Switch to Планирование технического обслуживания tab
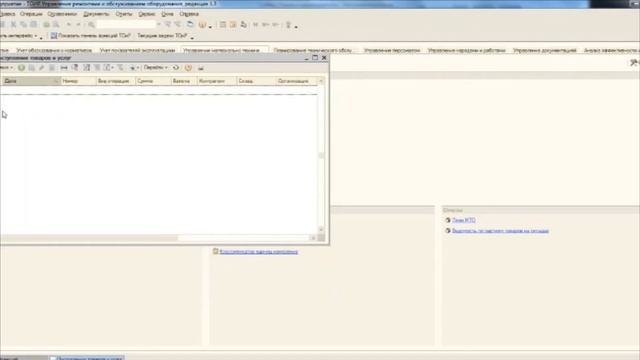Image resolution: width=640 pixels, height=360 pixels. pyautogui.click(x=313, y=50)
